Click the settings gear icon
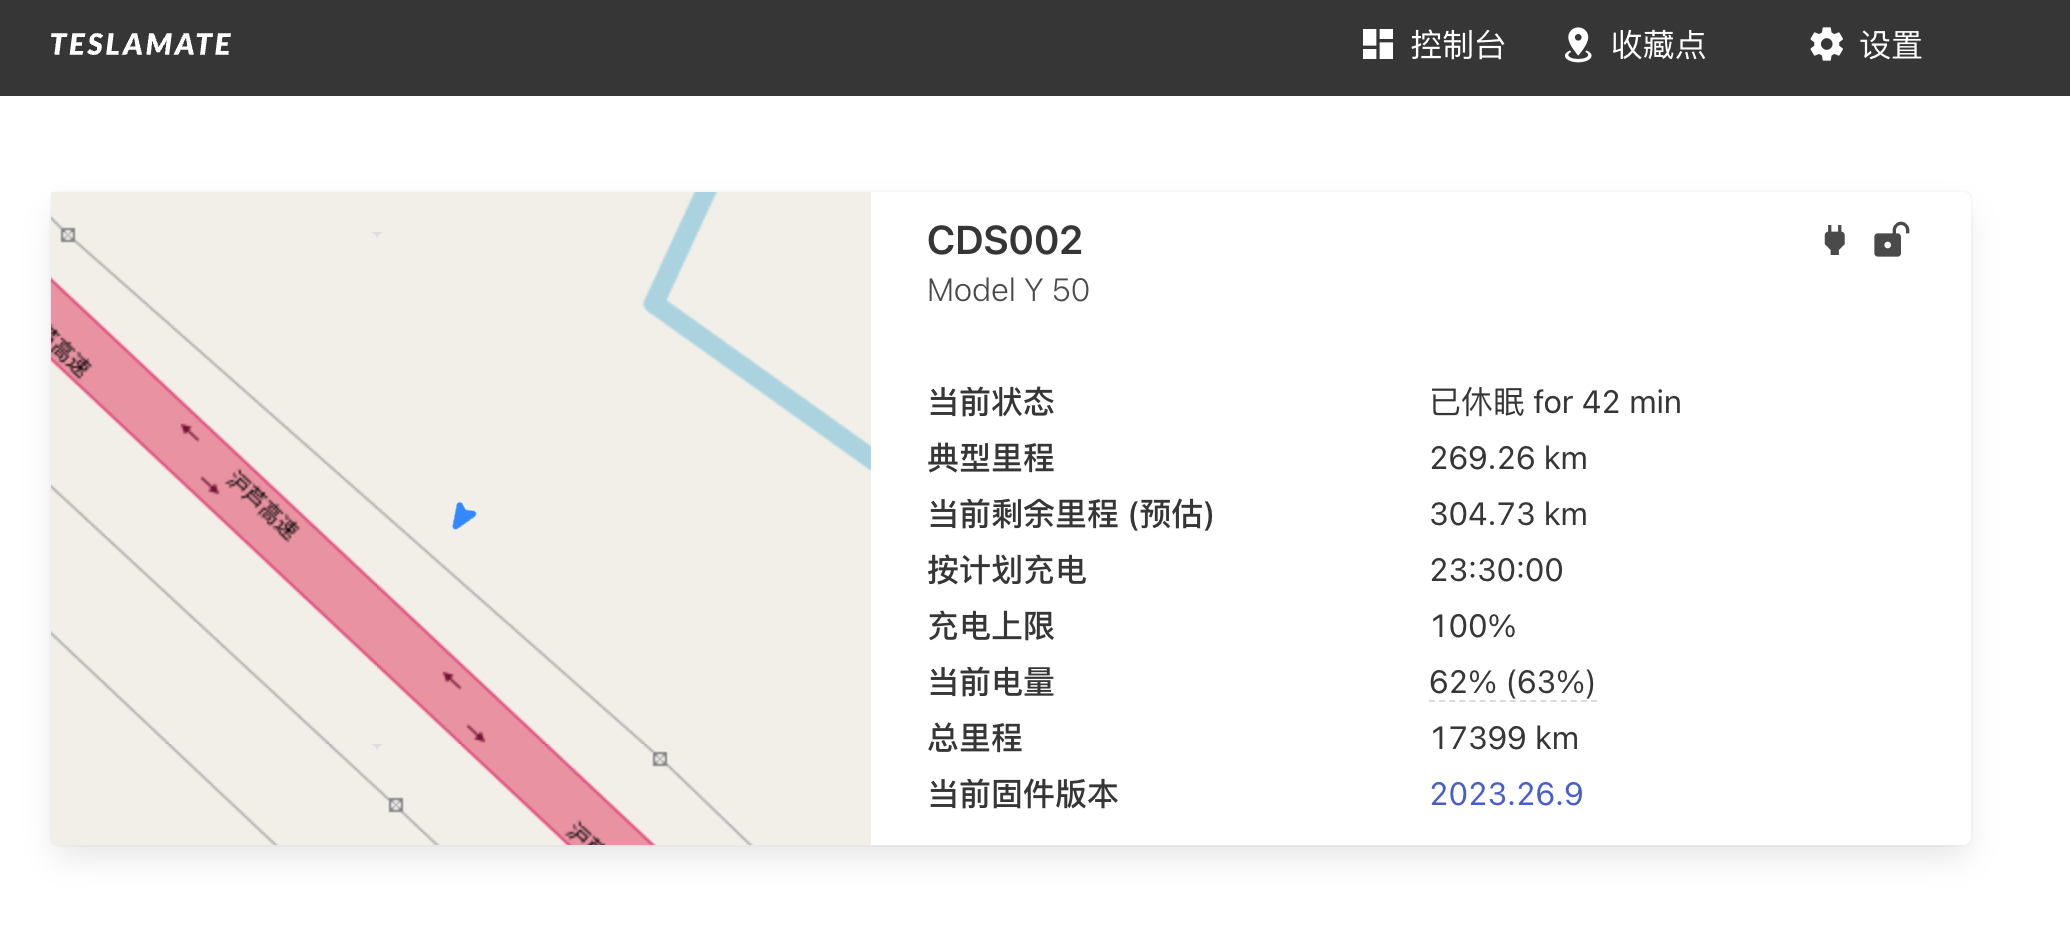Viewport: 2070px width, 932px height. pos(1826,44)
